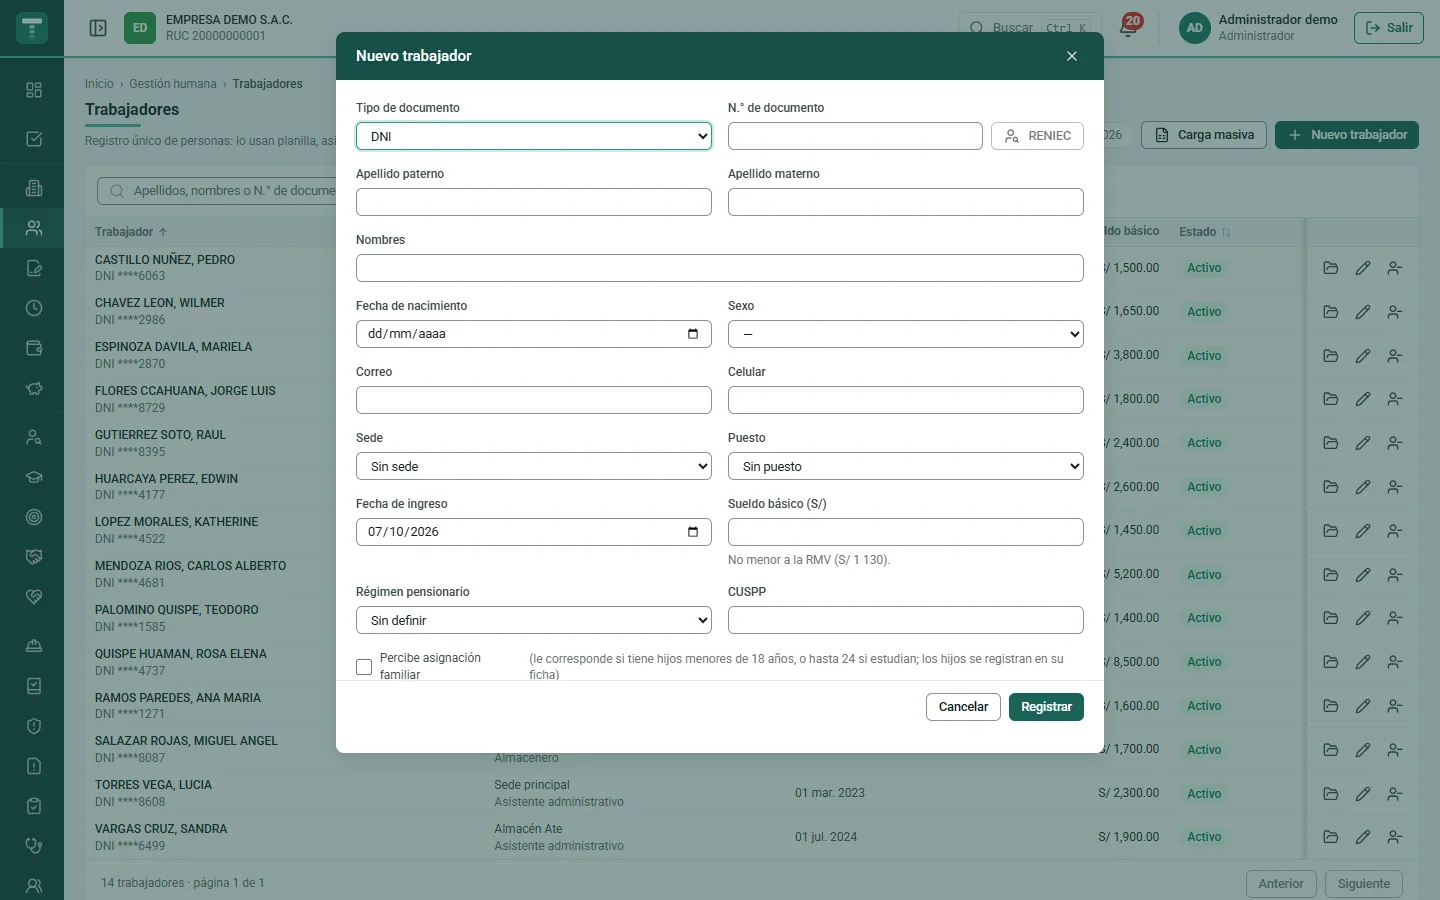Click the clock icon in left sidebar
This screenshot has height=900, width=1440.
pyautogui.click(x=34, y=308)
